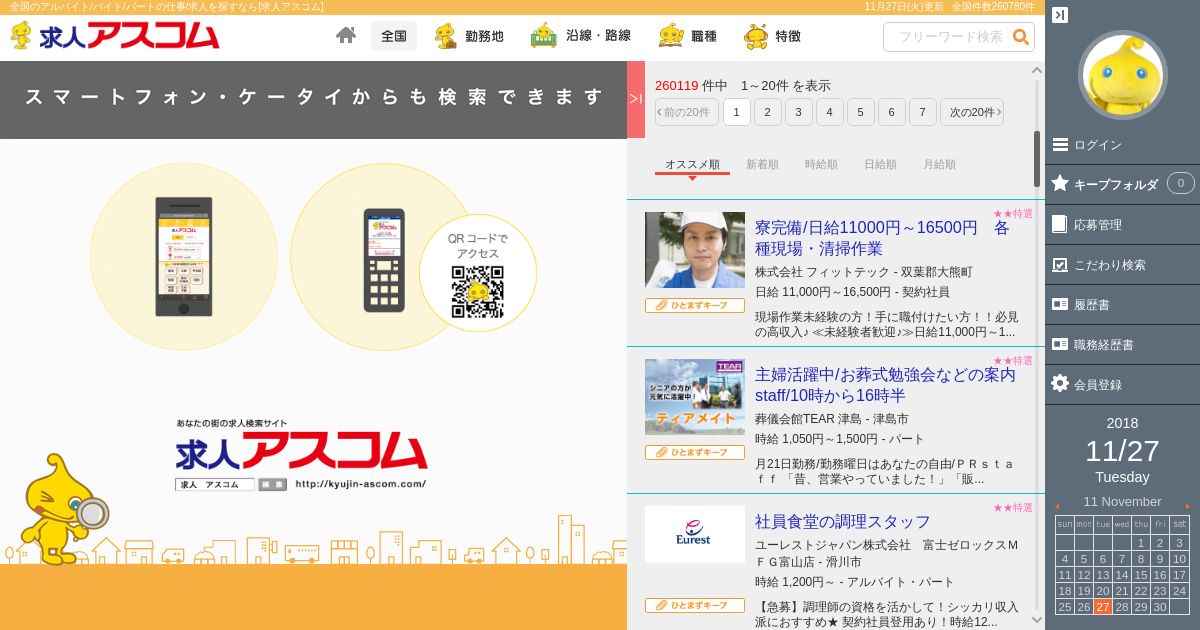The width and height of the screenshot is (1200, 630).
Task: Click the worker photo thumbnail for フィットテック job
Action: click(x=695, y=250)
